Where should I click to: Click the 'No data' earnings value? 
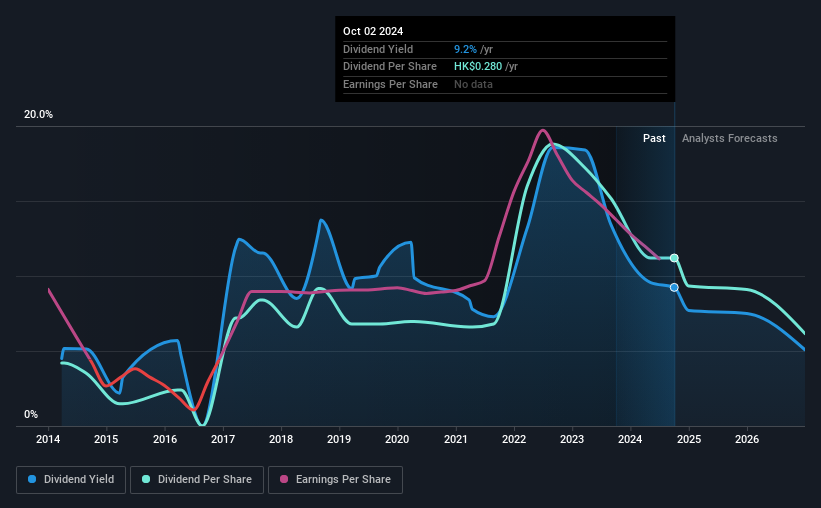(473, 84)
